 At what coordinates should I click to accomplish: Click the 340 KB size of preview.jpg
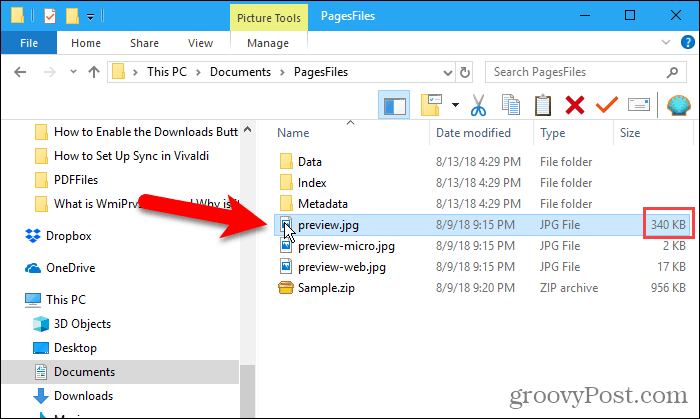click(x=668, y=224)
